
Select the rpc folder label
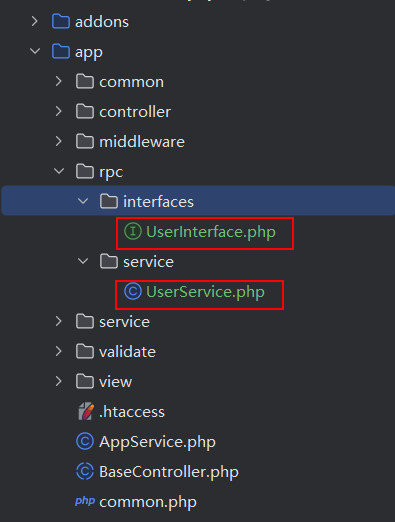[111, 173]
